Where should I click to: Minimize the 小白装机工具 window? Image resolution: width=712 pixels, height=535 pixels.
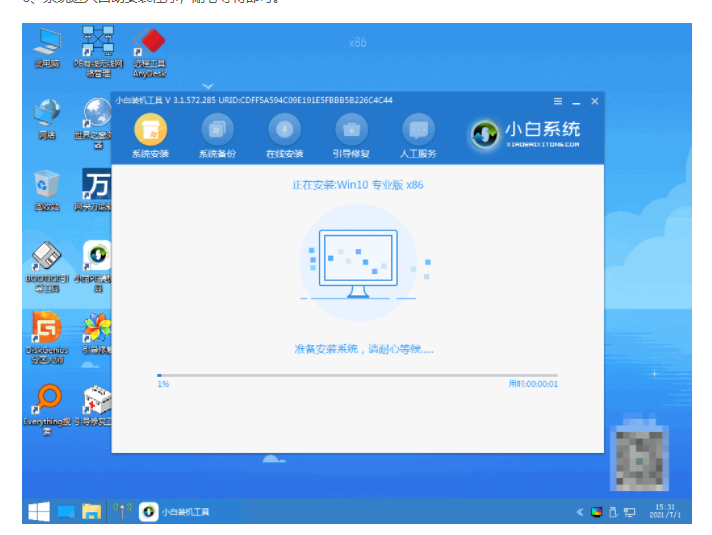pos(576,102)
